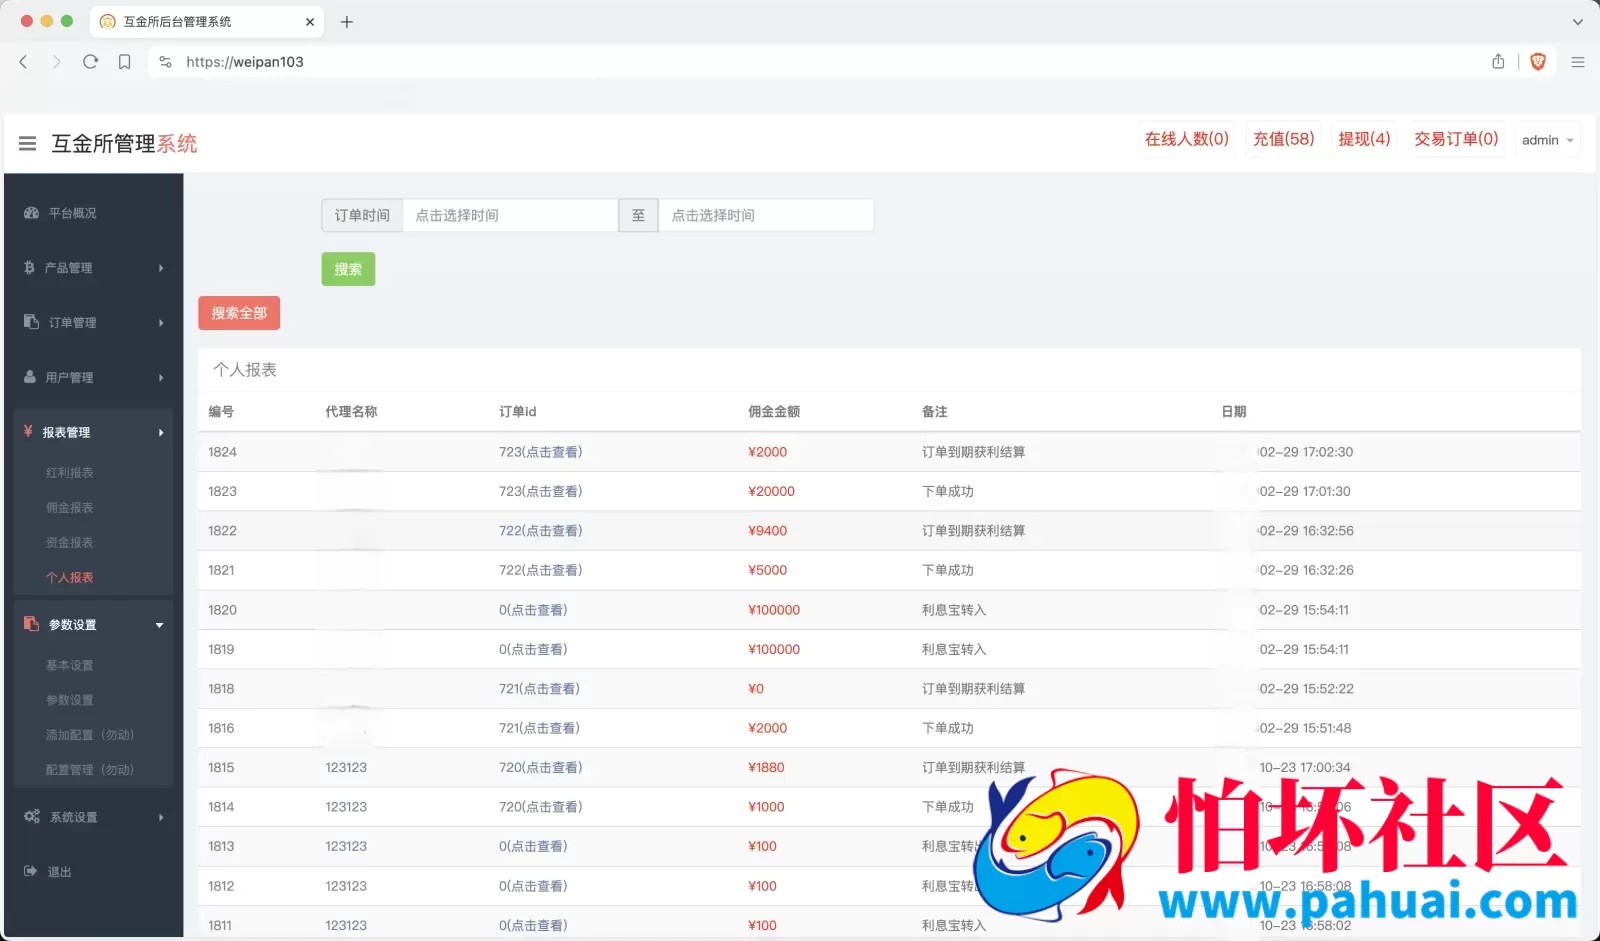
Task: Click the green 搜索 button
Action: pyautogui.click(x=348, y=269)
